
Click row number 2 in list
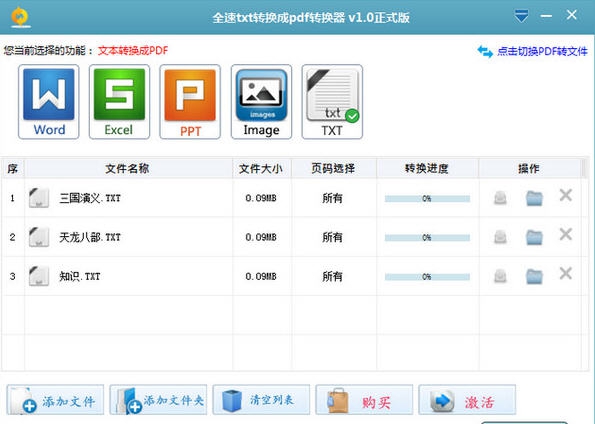[x=13, y=237]
